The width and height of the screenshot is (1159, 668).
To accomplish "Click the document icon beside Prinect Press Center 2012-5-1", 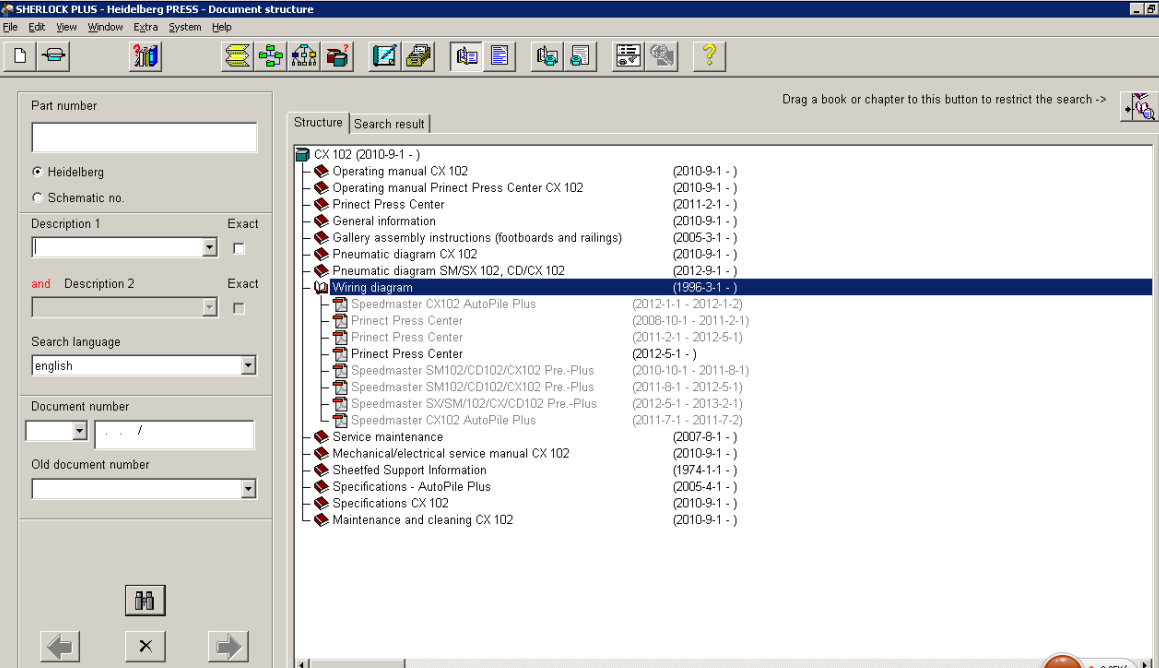I will [340, 354].
